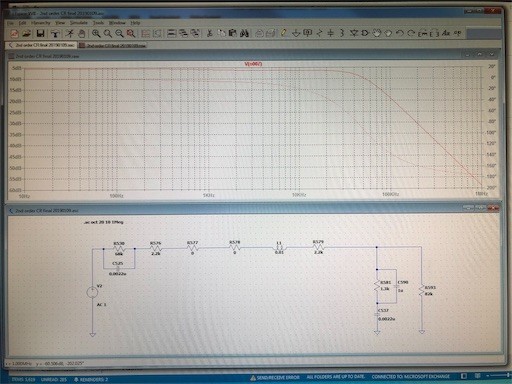The width and height of the screenshot is (512, 384).
Task: Open the Hierarchy menu
Action: pos(40,23)
